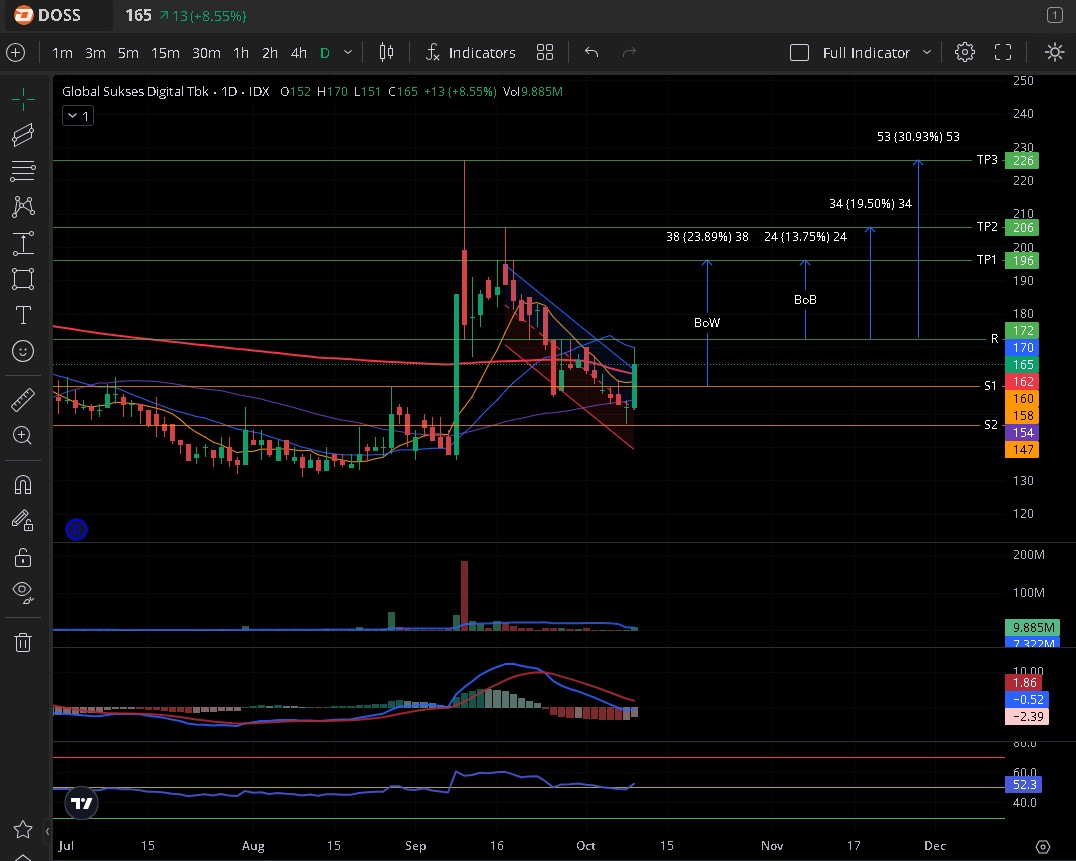This screenshot has height=861, width=1076.
Task: Toggle magnet mode in left toolbar
Action: 22,485
